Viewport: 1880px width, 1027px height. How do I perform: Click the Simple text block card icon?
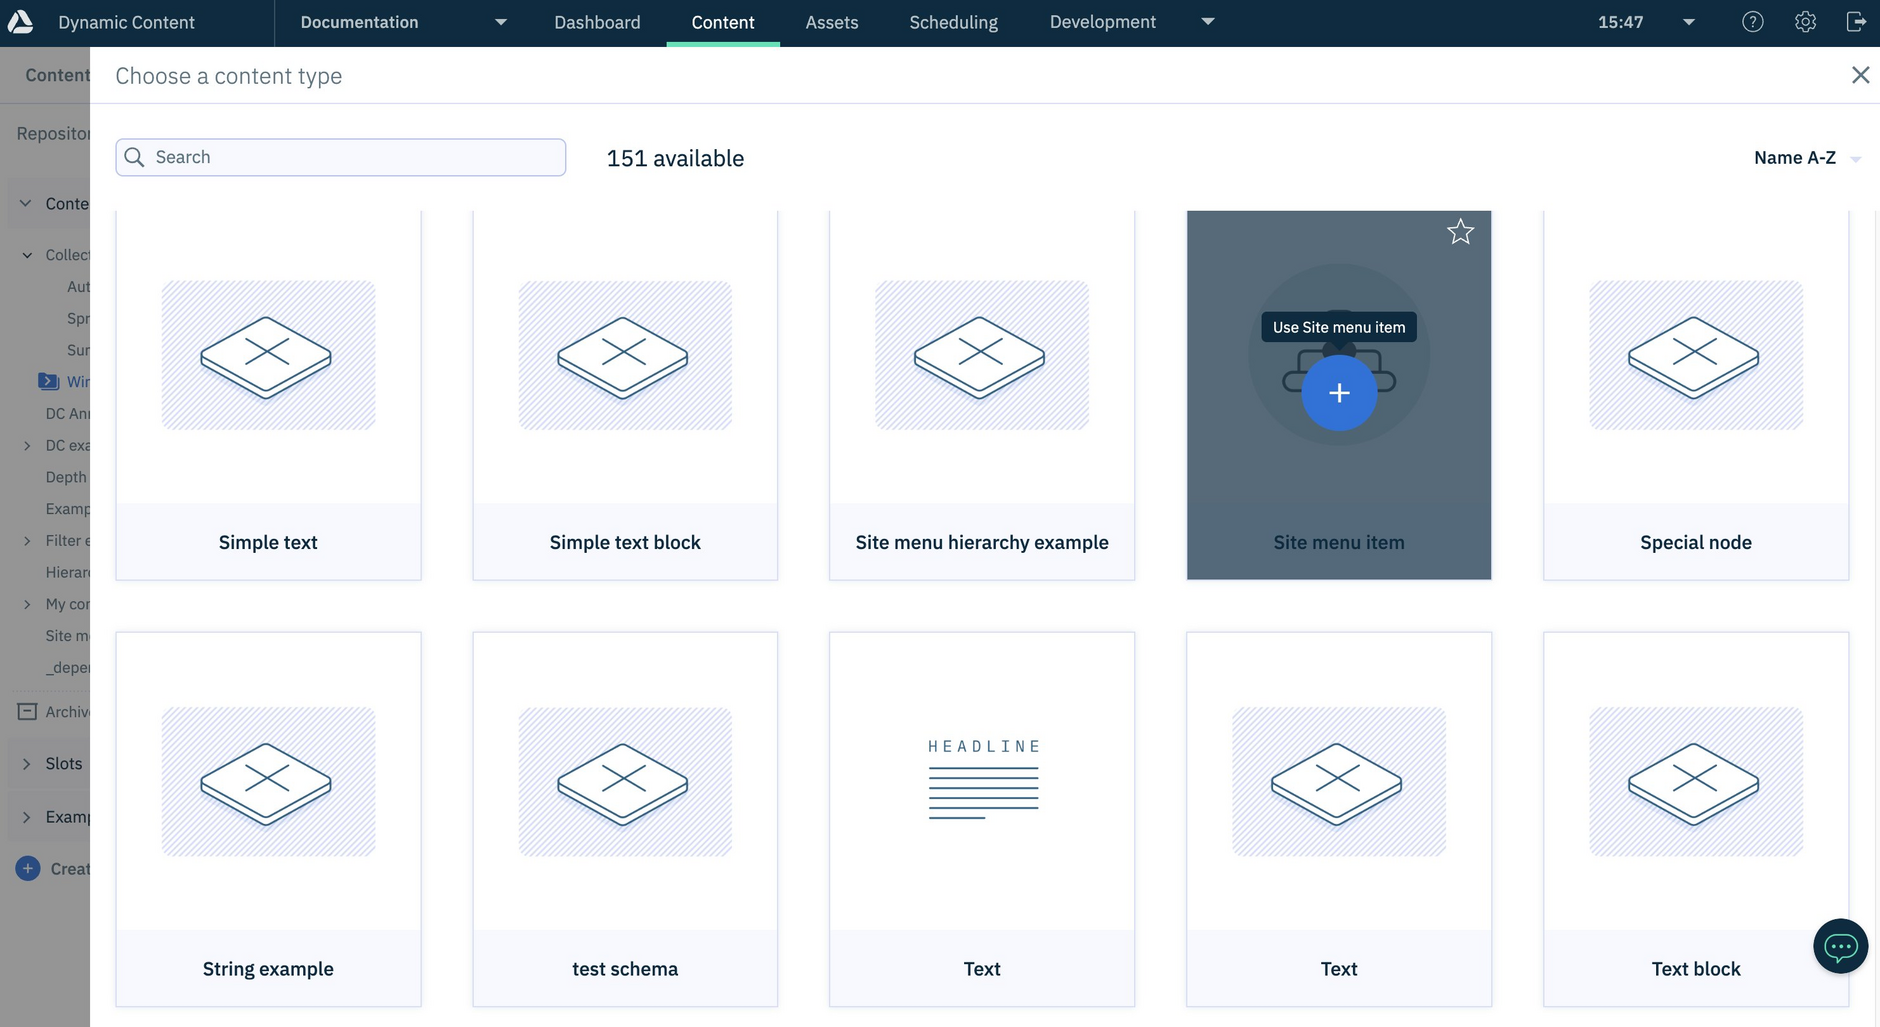[x=625, y=356]
